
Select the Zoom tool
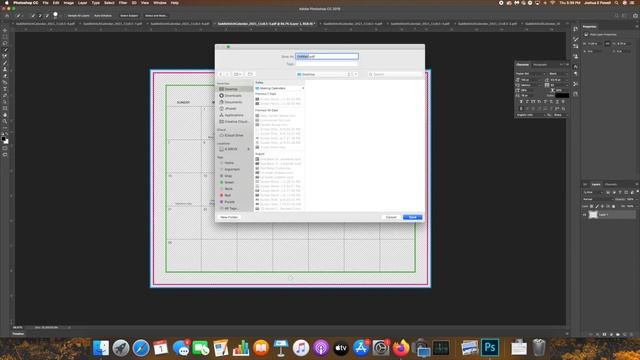point(5,122)
